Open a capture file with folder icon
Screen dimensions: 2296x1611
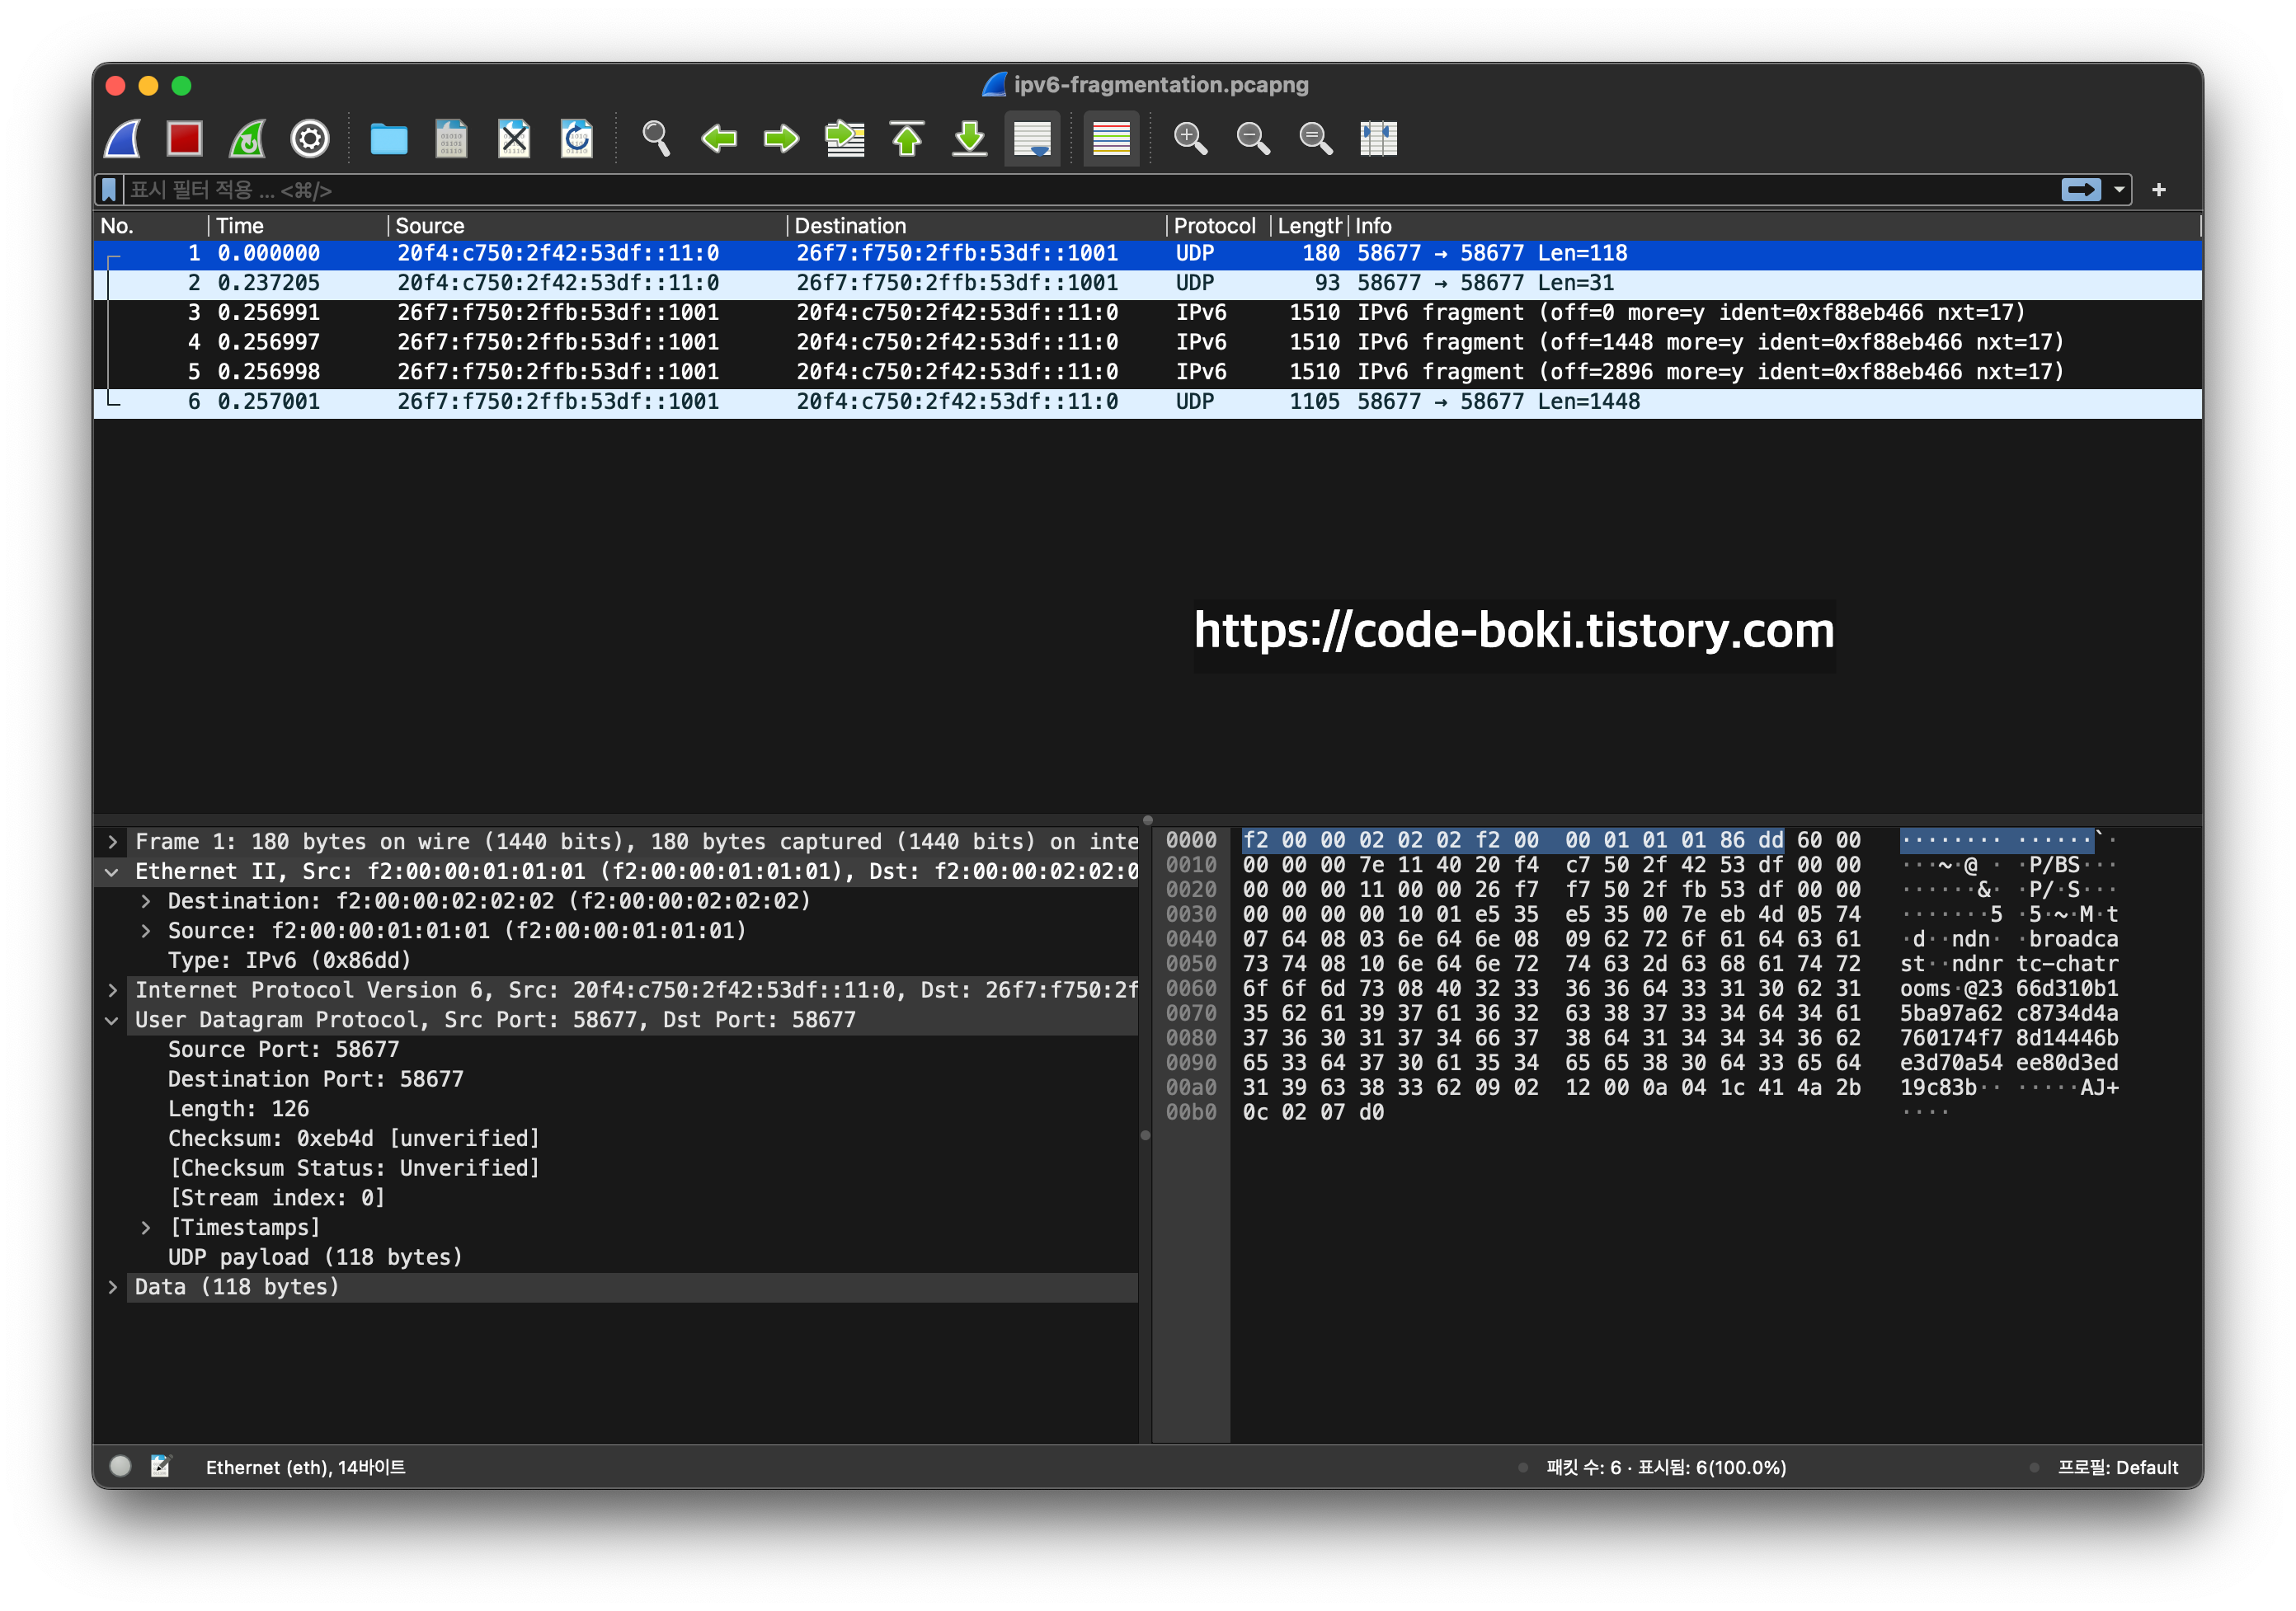coord(388,138)
